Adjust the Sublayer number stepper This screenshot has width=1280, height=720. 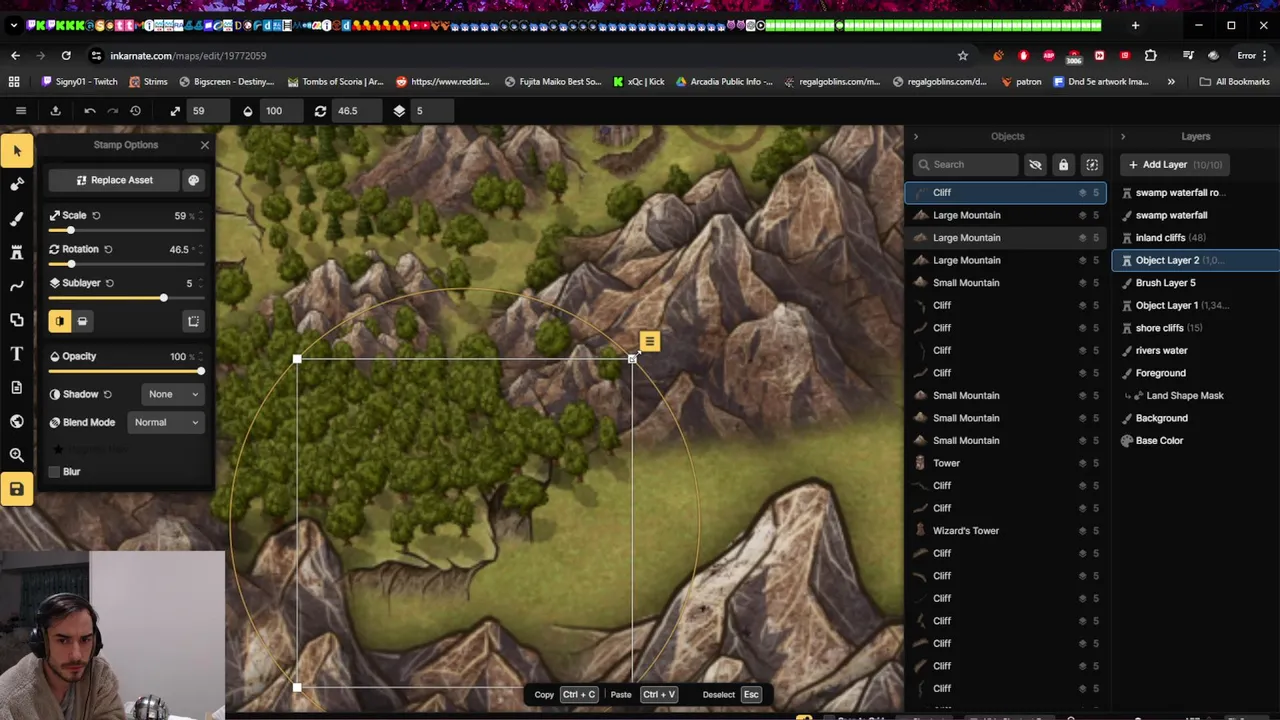pos(200,283)
